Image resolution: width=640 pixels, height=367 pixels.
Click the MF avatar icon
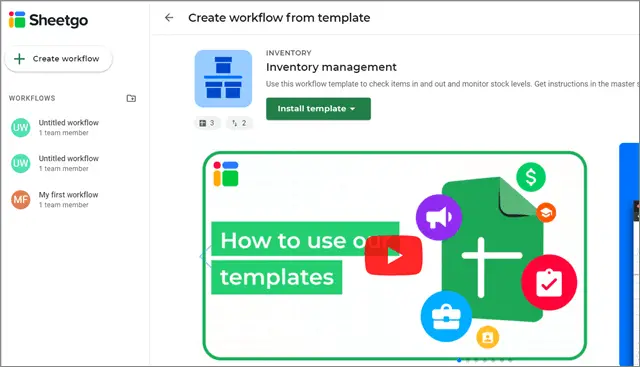click(x=21, y=200)
